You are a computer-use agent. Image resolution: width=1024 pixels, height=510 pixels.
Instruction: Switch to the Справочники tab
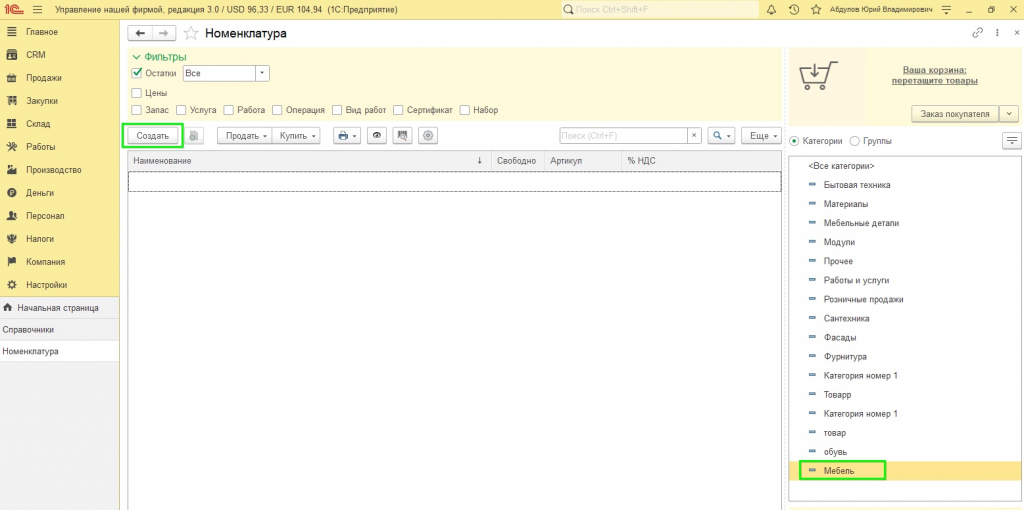point(28,330)
